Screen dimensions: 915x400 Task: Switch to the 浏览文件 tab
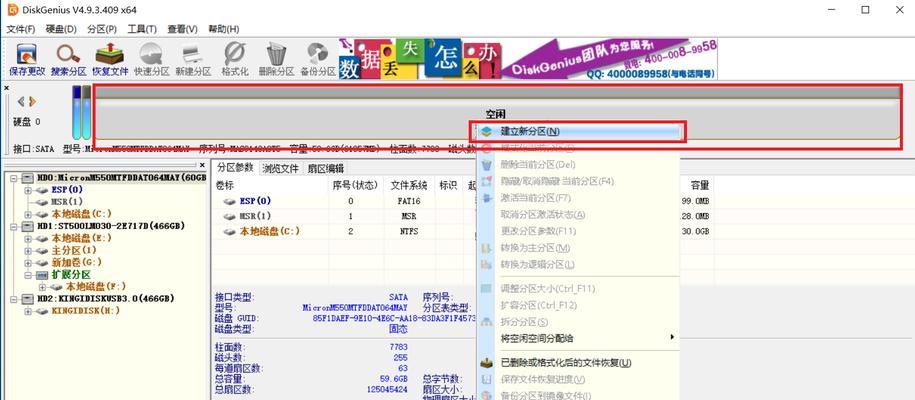pyautogui.click(x=281, y=168)
